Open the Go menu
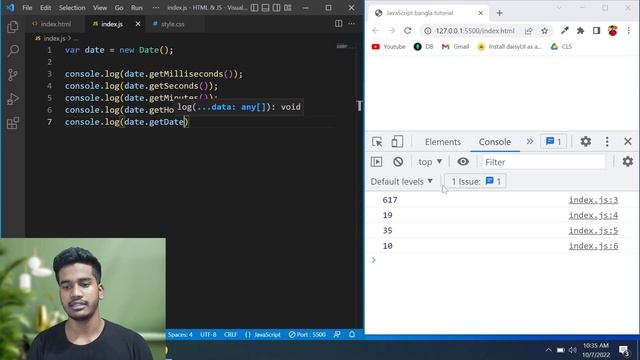This screenshot has height=360, width=640. [x=119, y=8]
